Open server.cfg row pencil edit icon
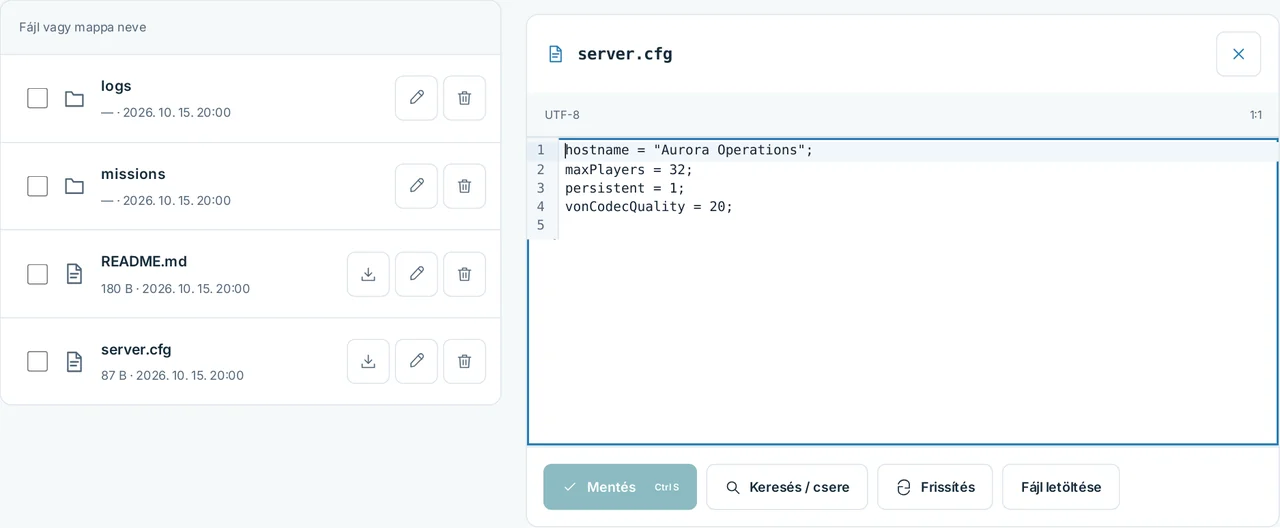1280x528 pixels. tap(416, 361)
